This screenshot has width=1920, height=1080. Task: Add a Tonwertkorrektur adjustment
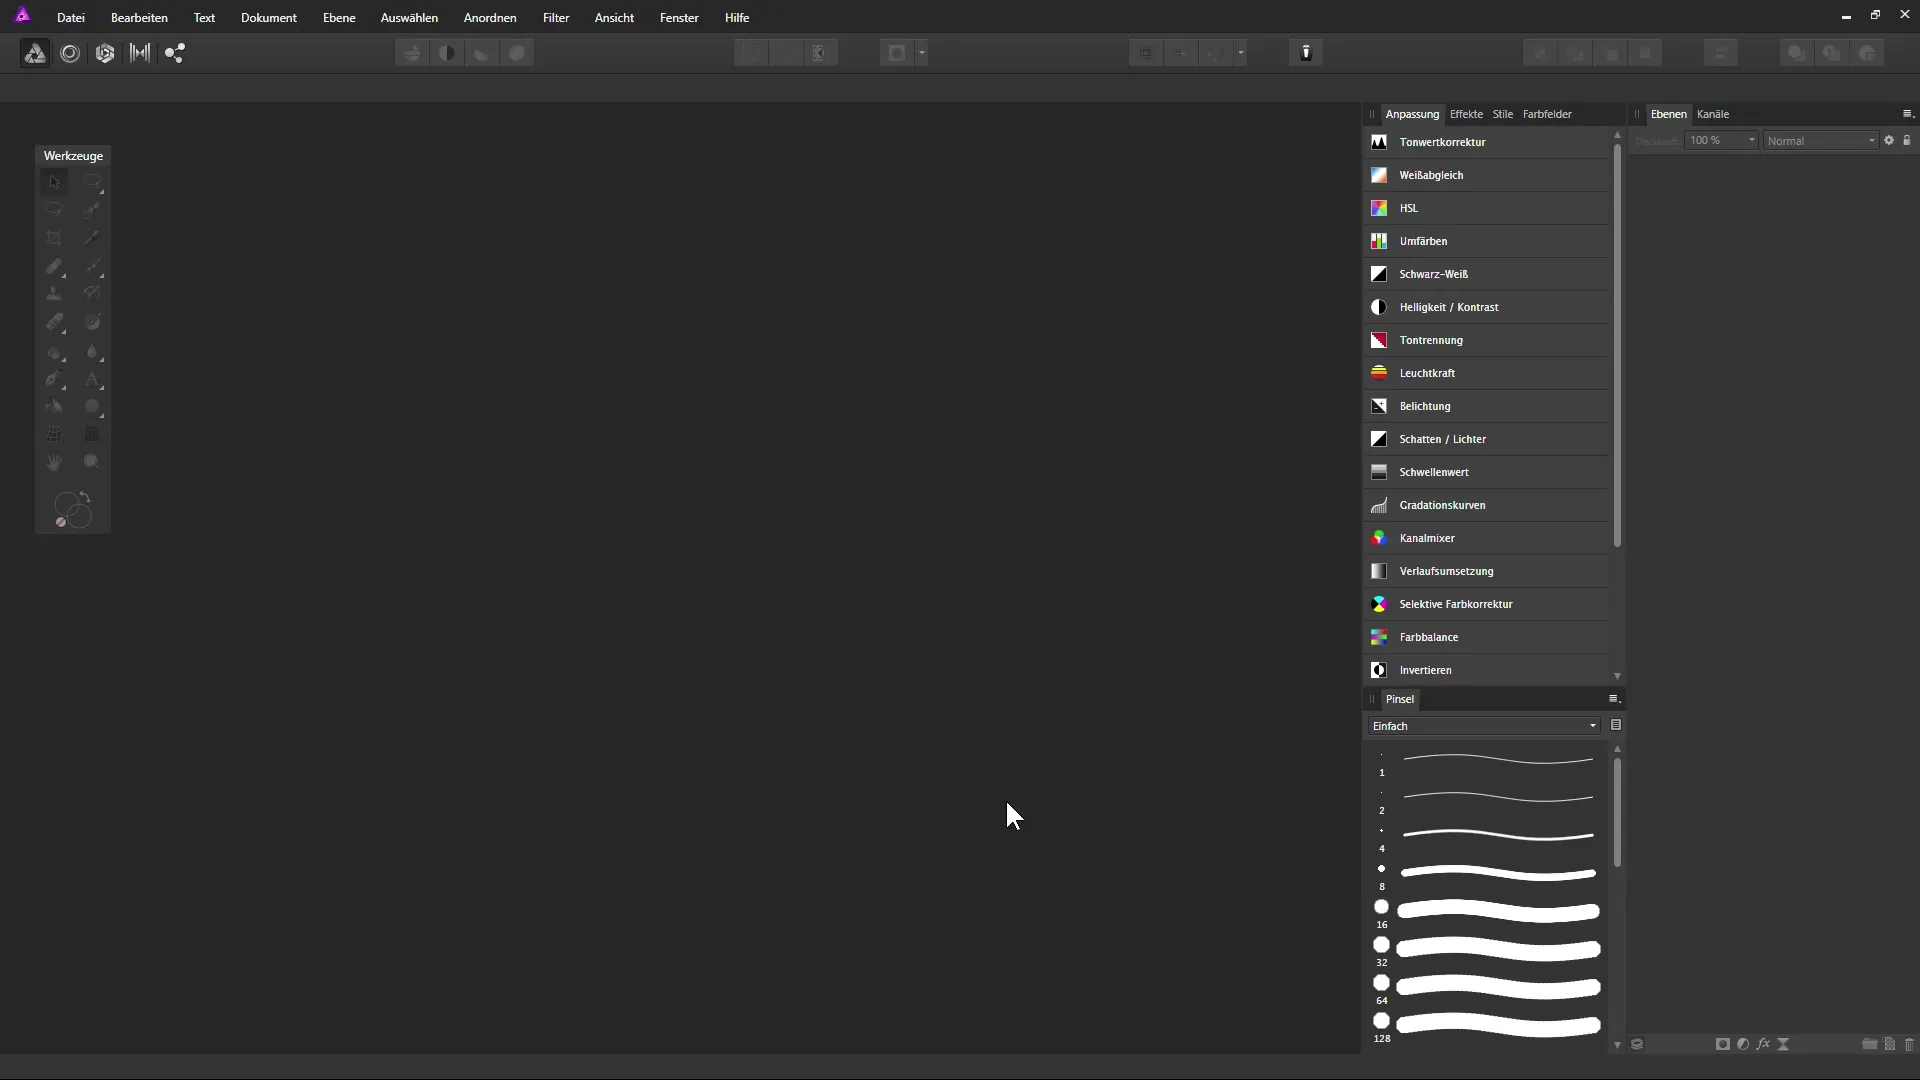pos(1486,142)
